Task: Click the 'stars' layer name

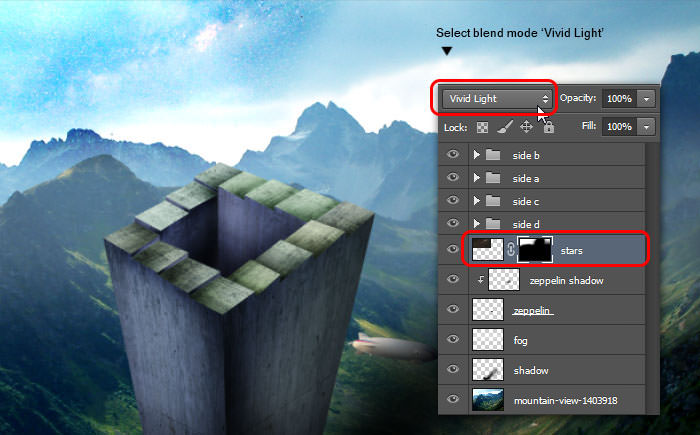Action: [571, 251]
